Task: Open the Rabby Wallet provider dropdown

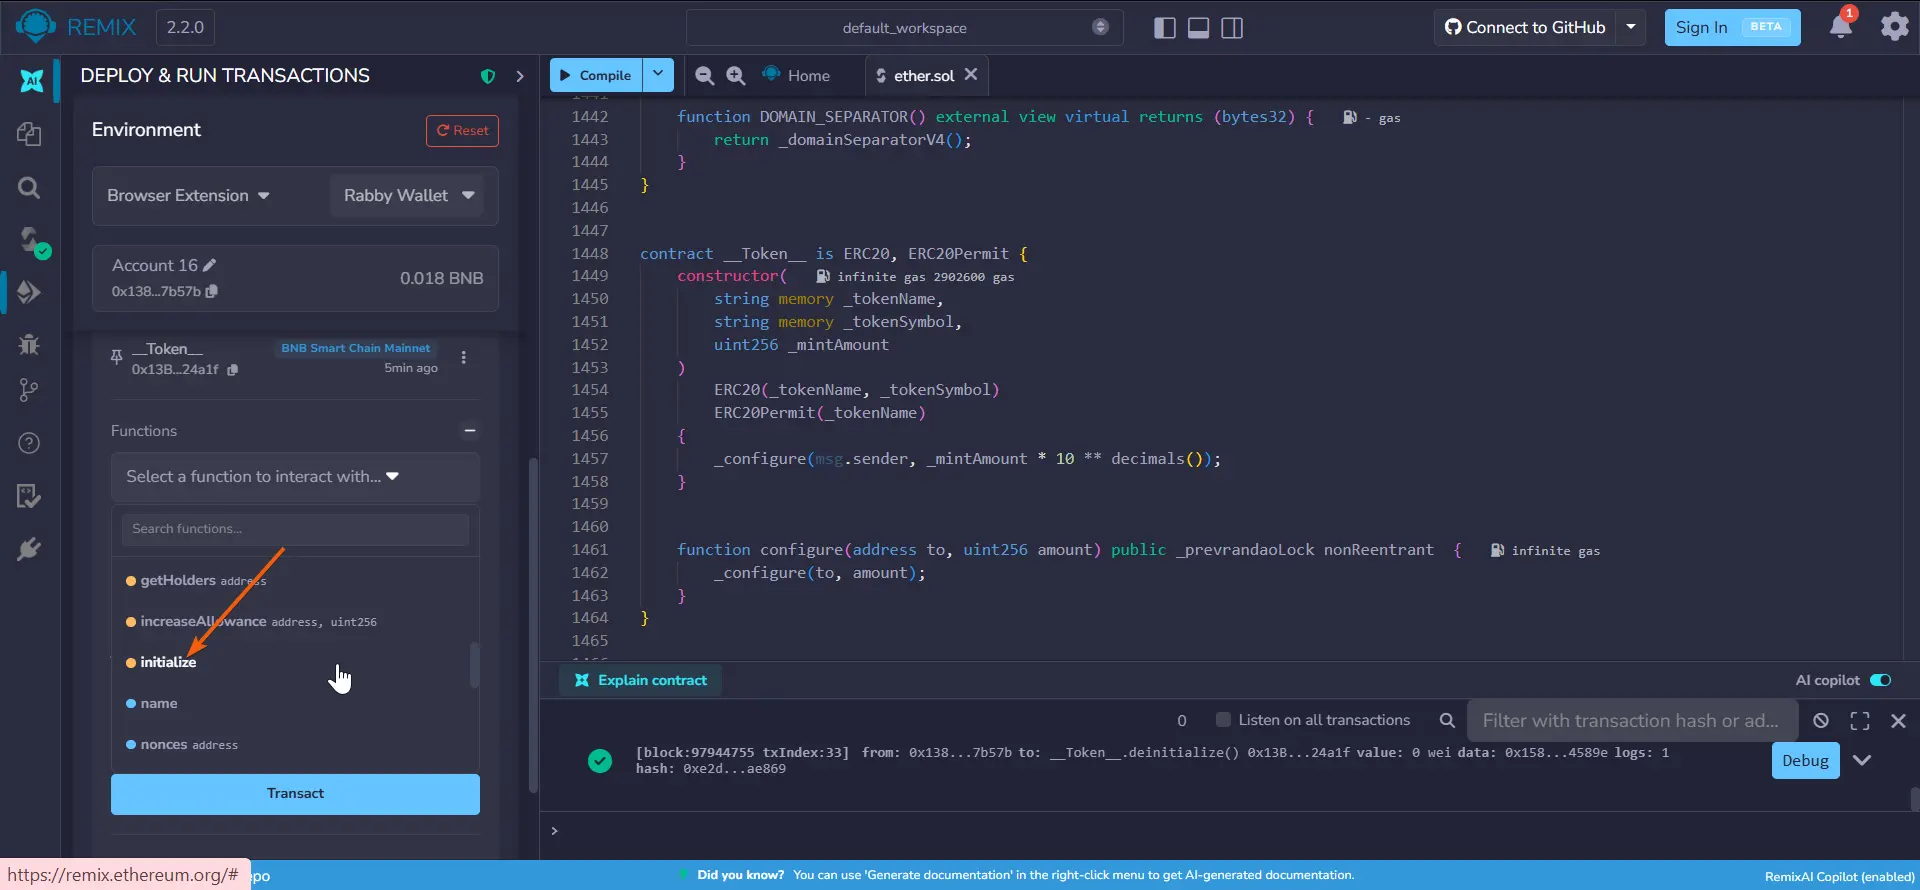Action: click(407, 196)
